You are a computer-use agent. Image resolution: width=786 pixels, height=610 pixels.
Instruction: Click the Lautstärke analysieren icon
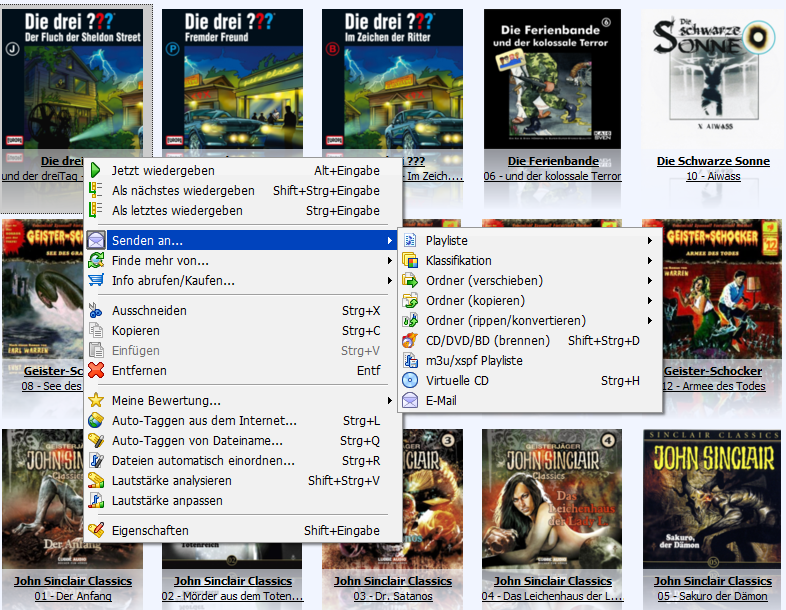96,481
